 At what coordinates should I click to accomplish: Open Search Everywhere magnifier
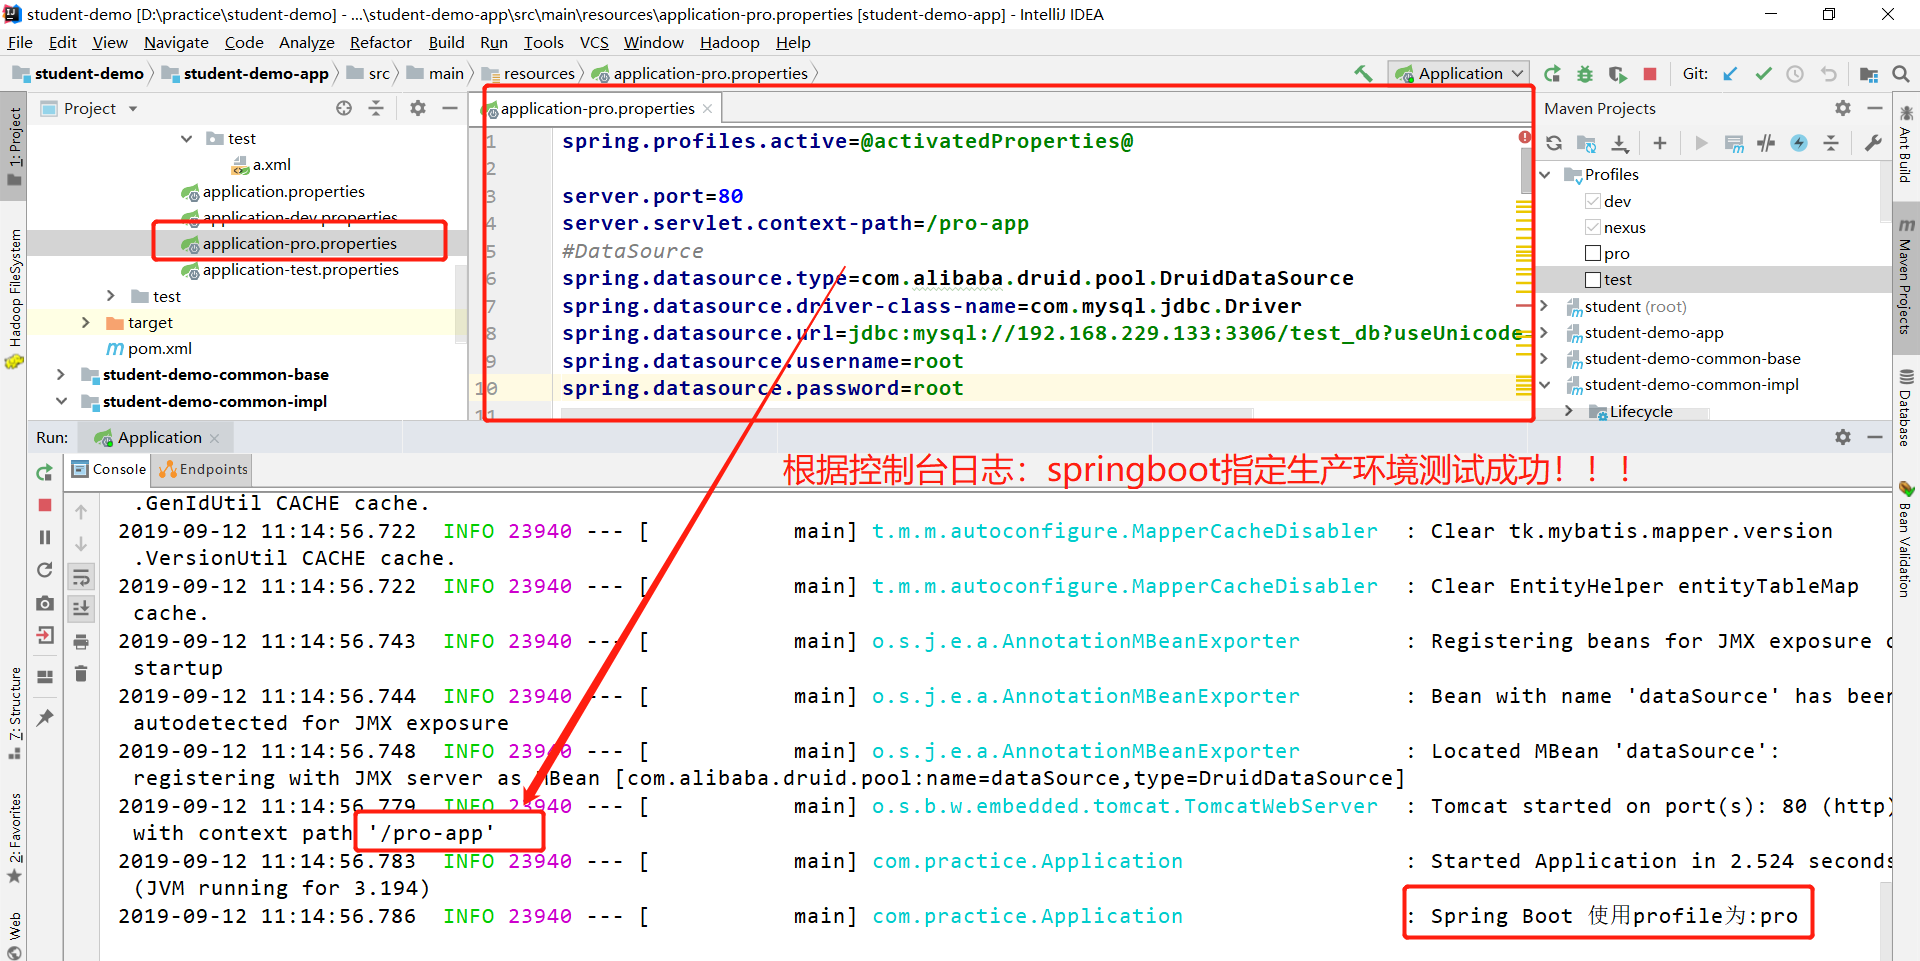coord(1901,73)
